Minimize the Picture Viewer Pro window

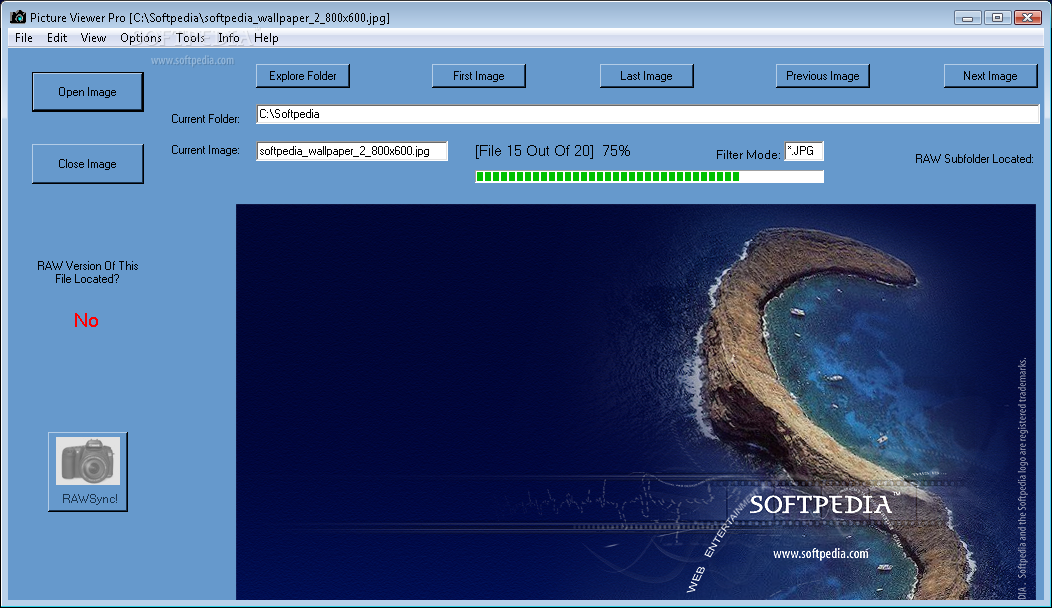pyautogui.click(x=967, y=18)
